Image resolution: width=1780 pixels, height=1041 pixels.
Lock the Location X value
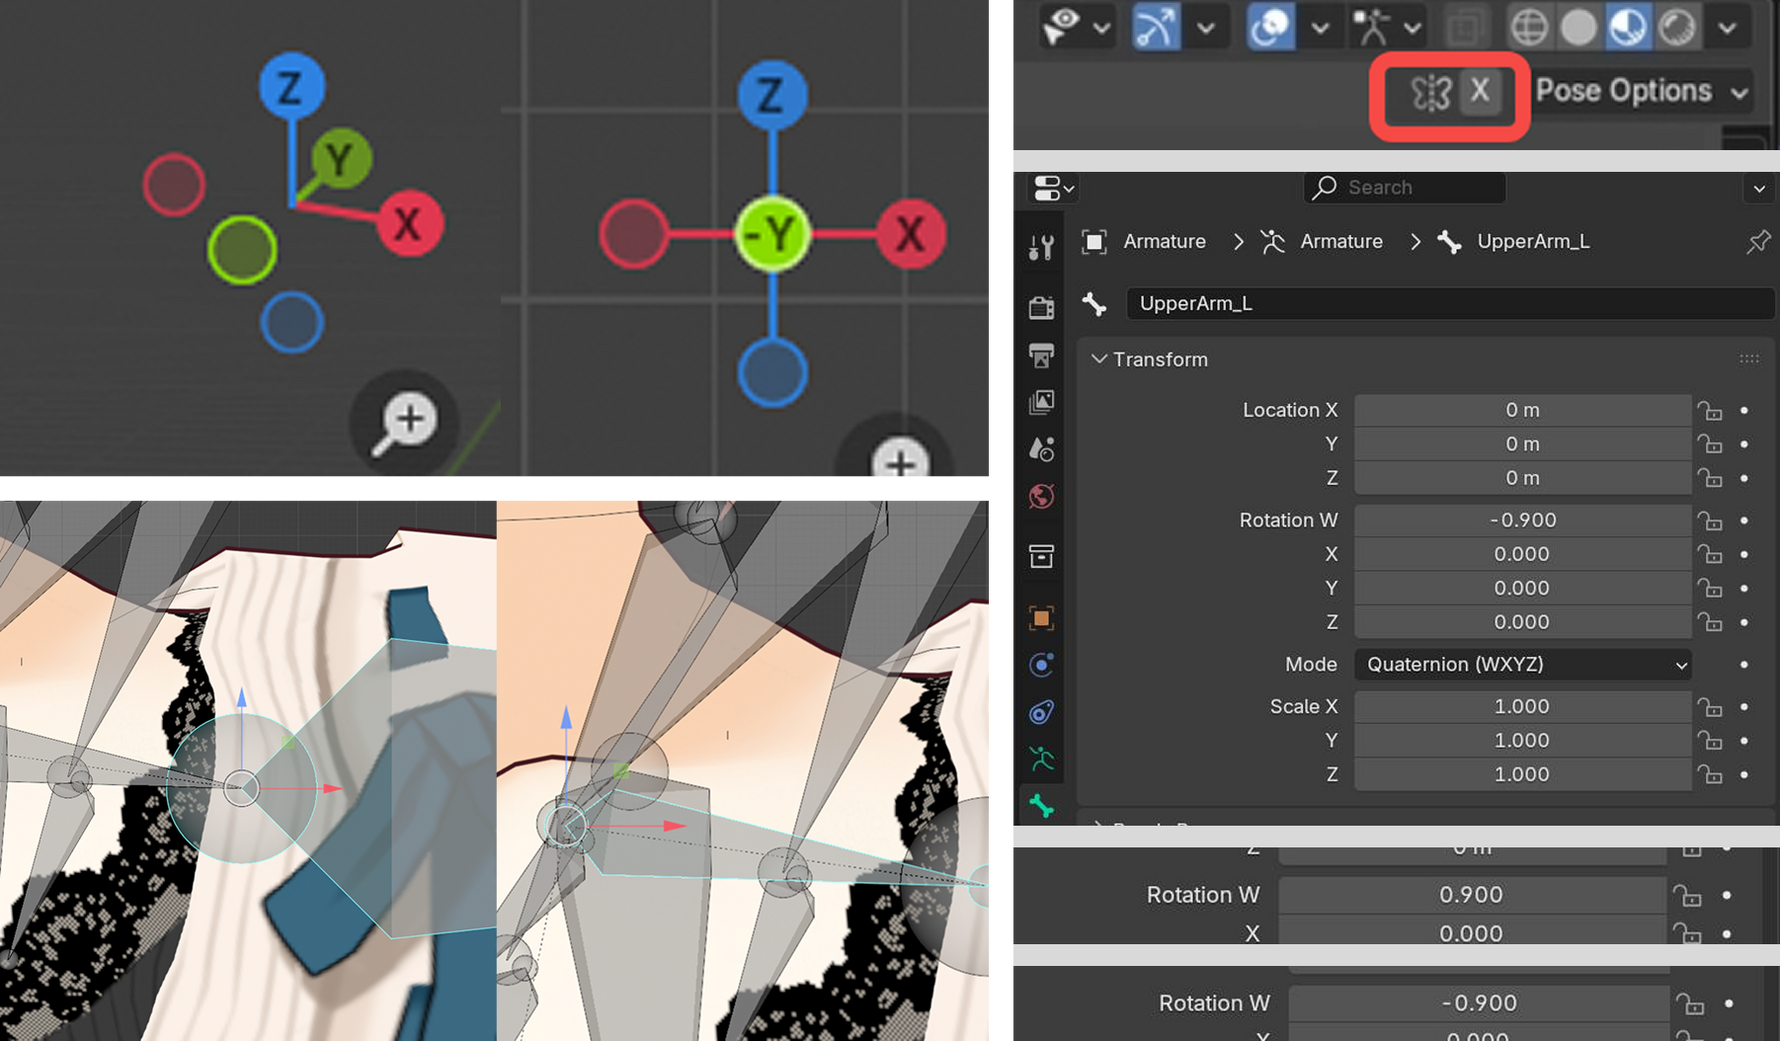pos(1710,410)
